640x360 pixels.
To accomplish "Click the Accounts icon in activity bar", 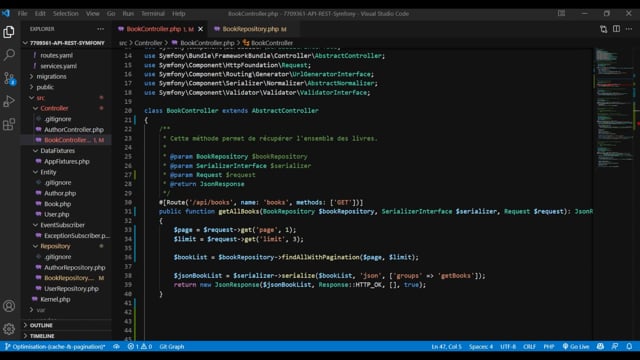I will click(9, 306).
